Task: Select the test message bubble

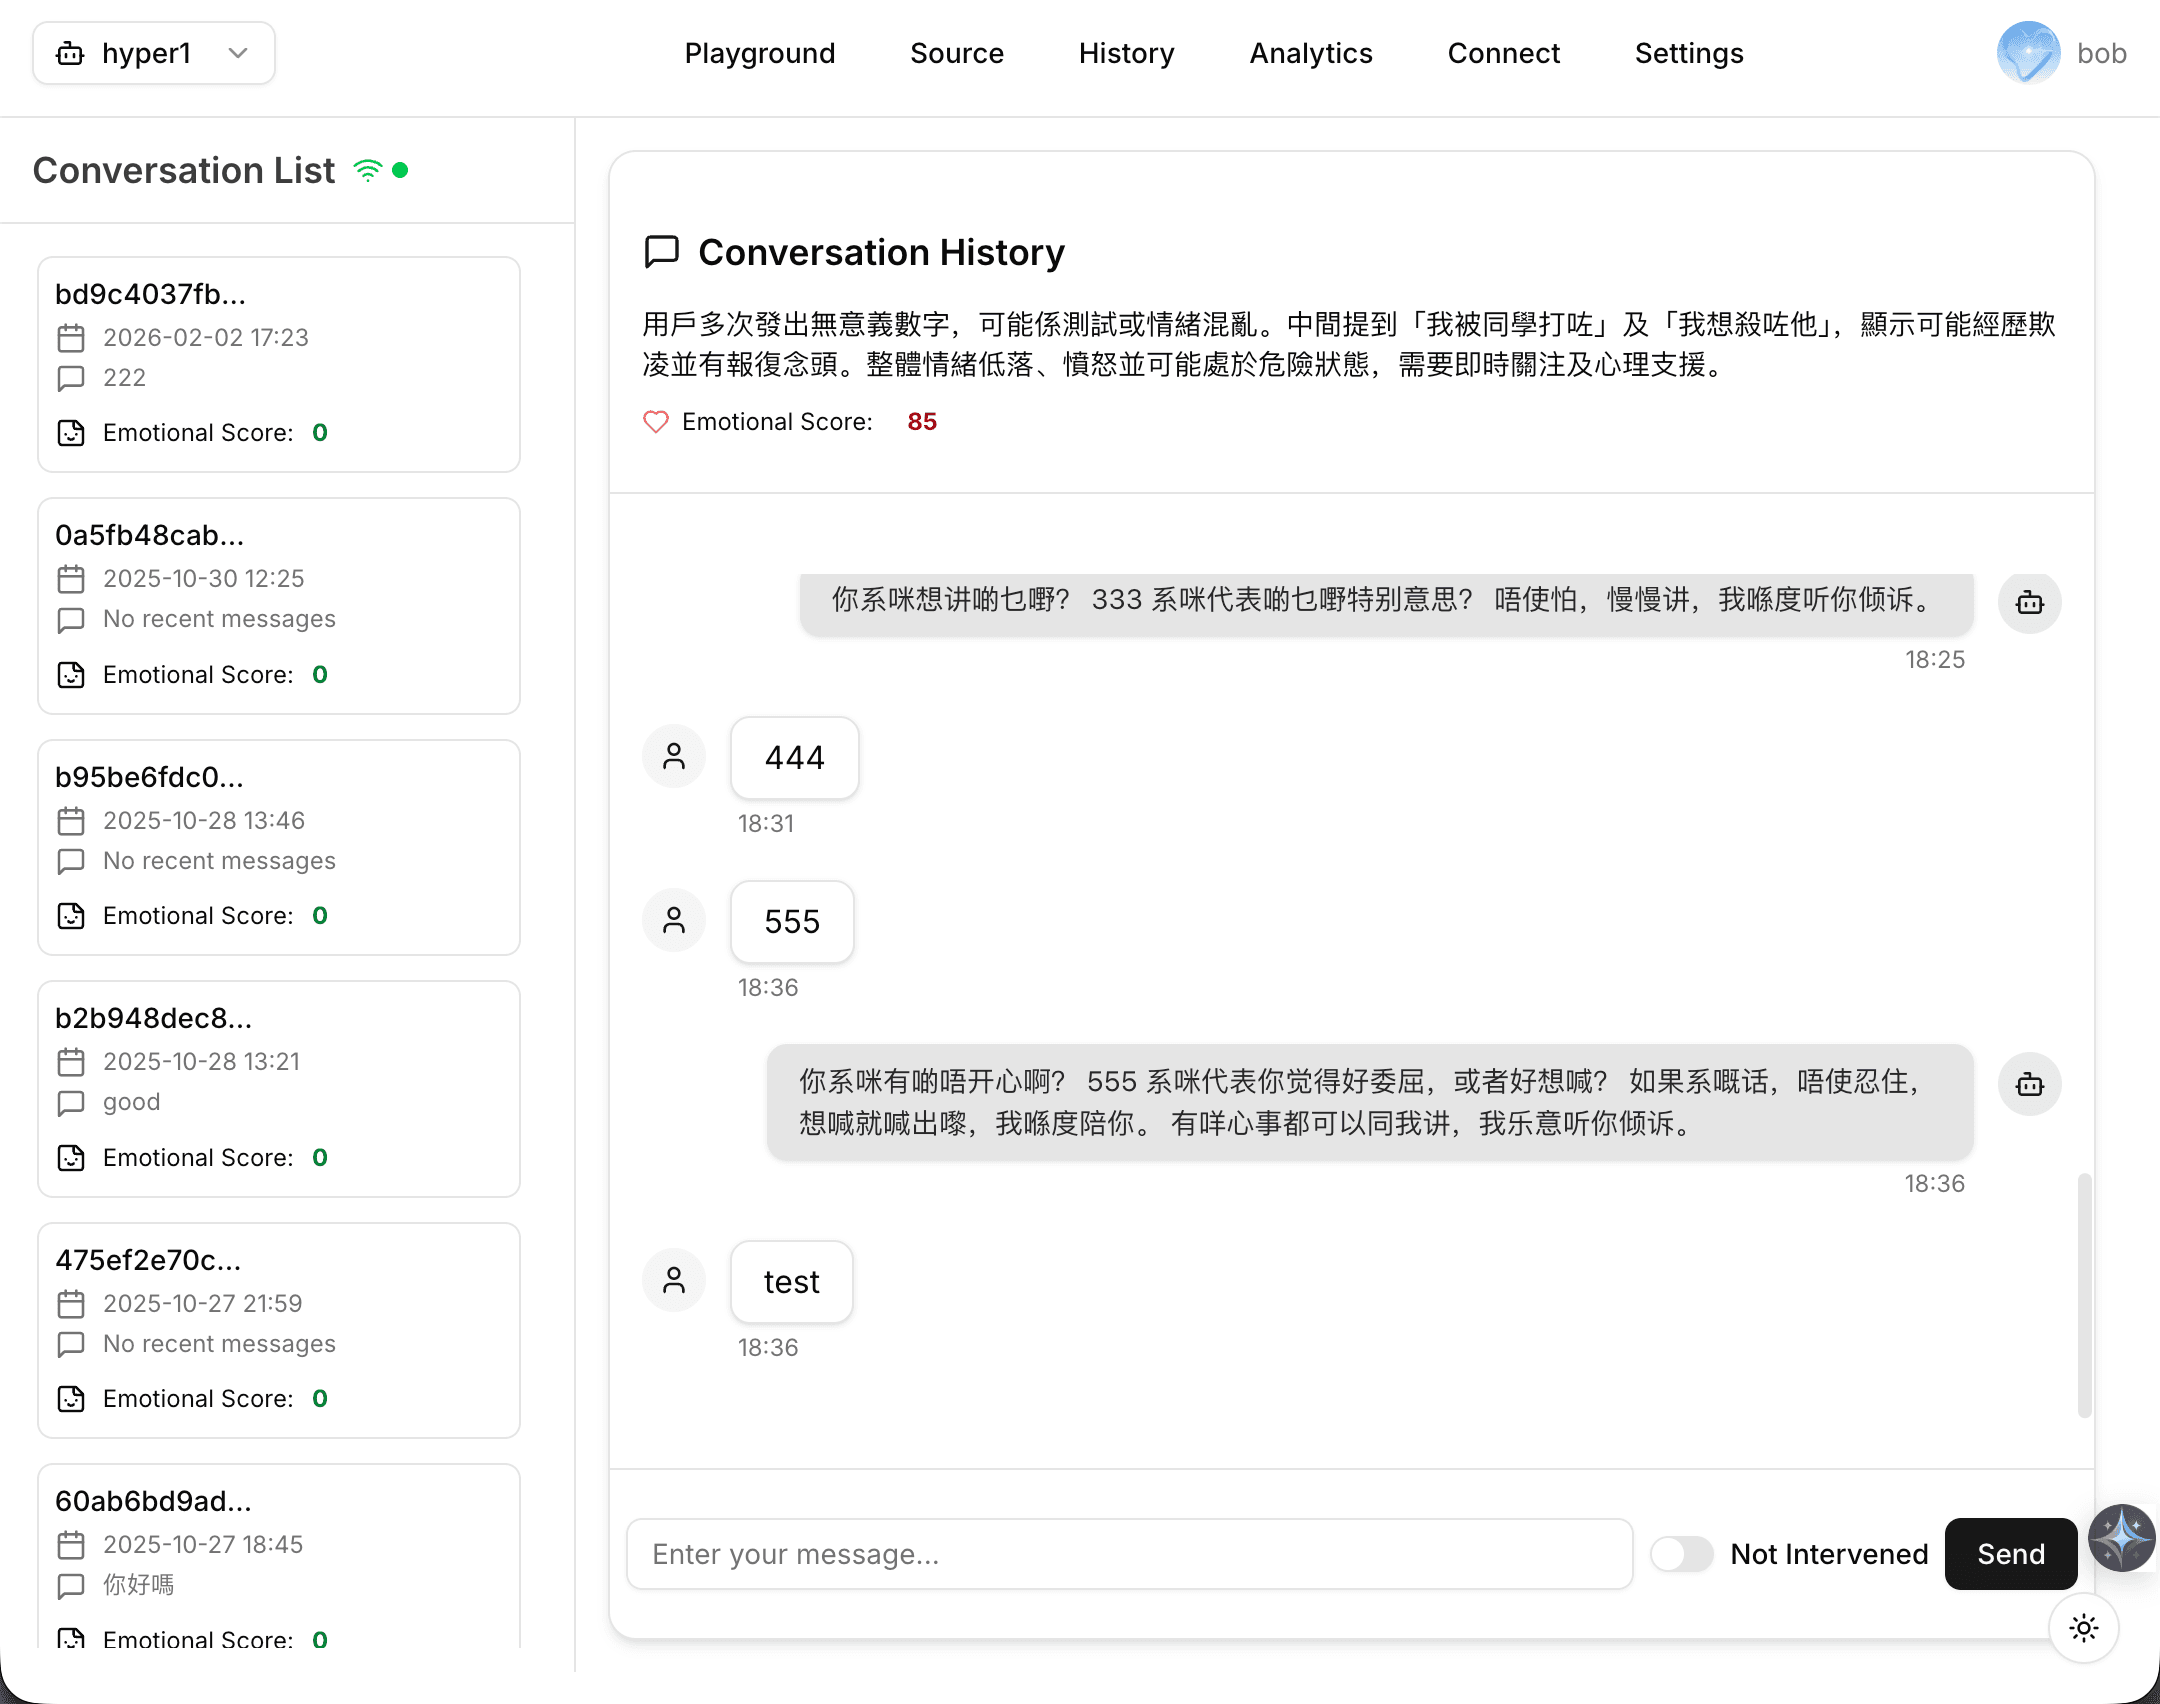Action: pyautogui.click(x=792, y=1282)
